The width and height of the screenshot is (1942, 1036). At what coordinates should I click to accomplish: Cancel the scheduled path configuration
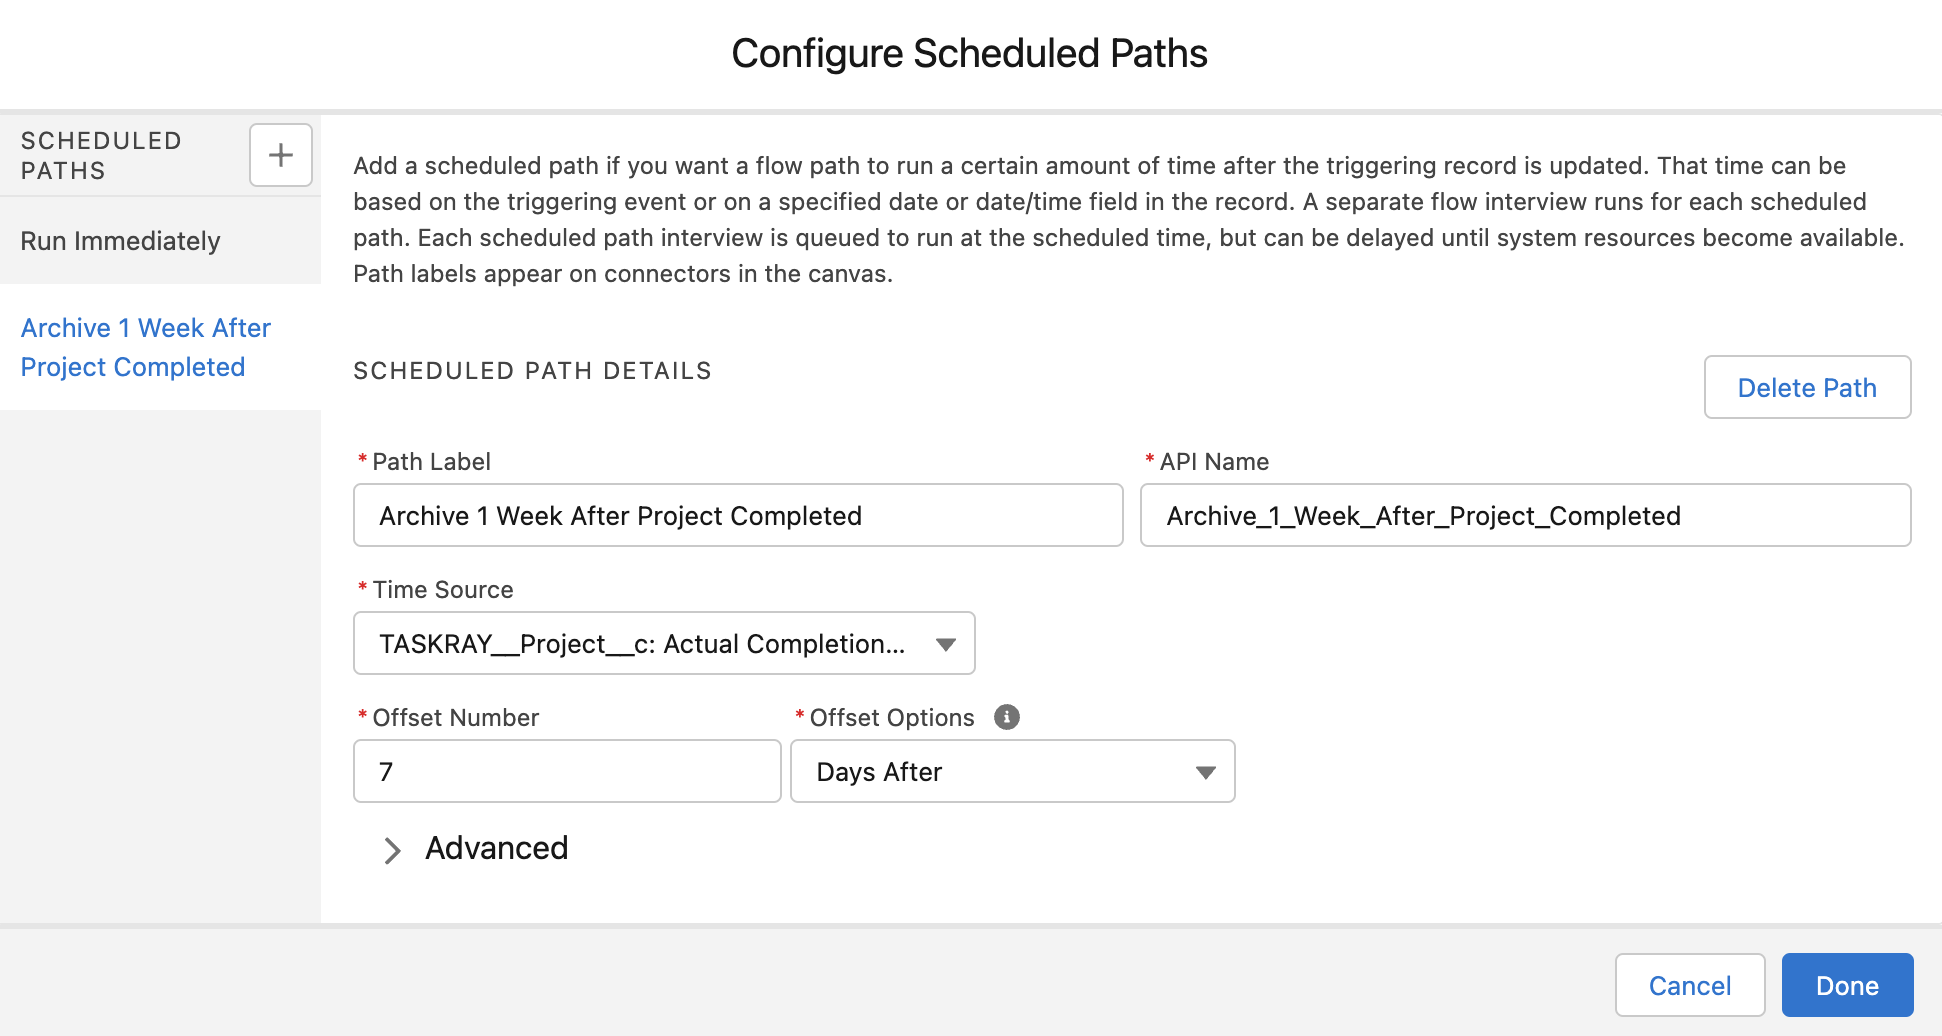1689,985
